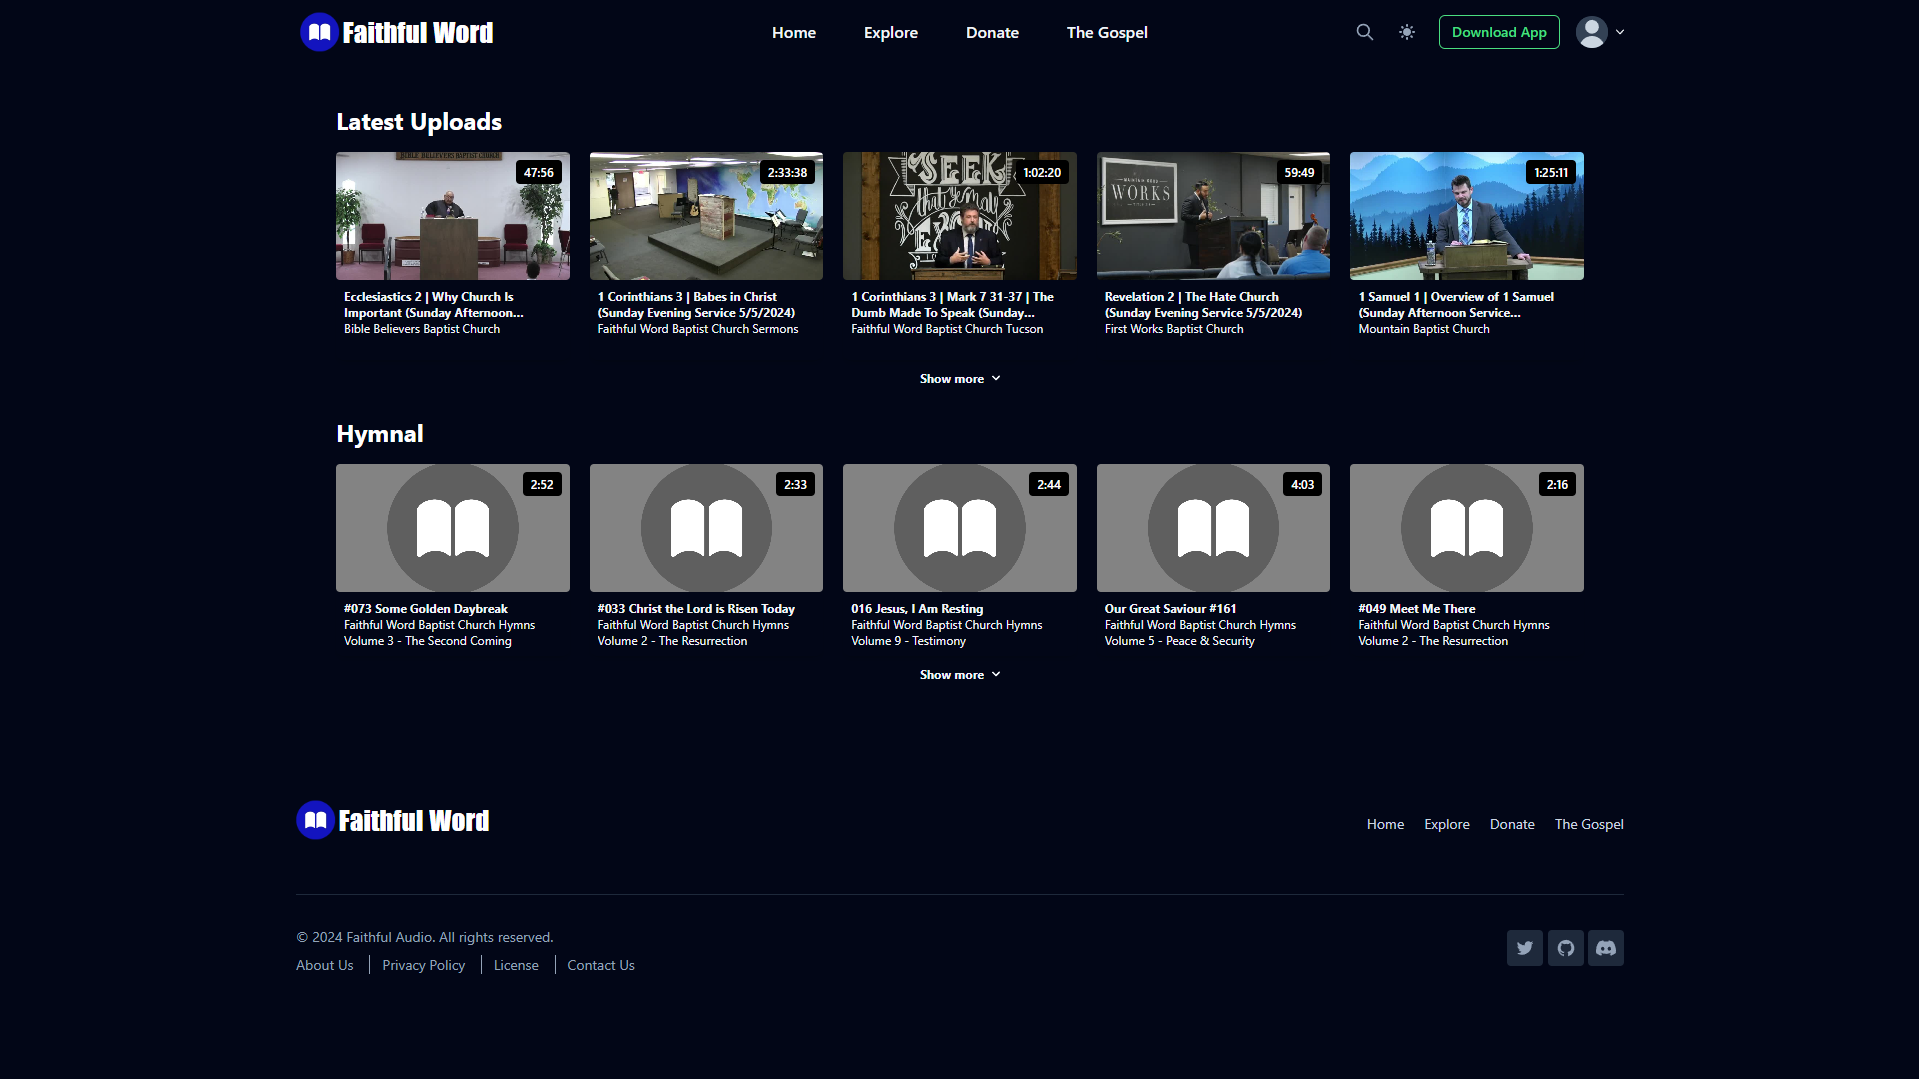The width and height of the screenshot is (1919, 1079).
Task: Play Our Great Saviour #161 cover
Action: 1213,528
